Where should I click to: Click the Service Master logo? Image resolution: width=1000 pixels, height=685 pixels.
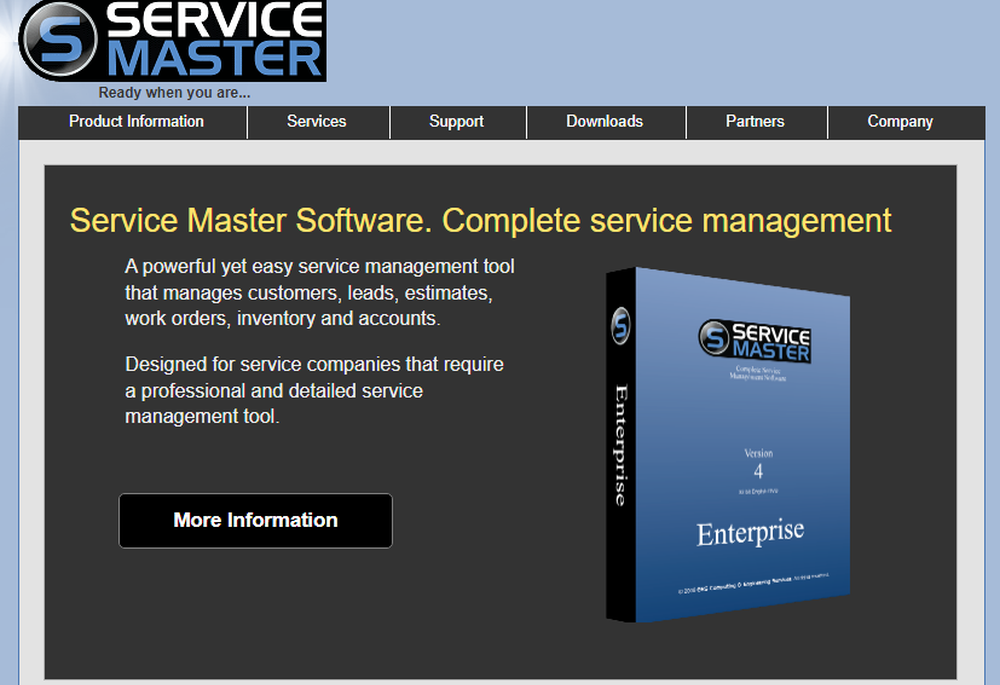pos(170,42)
